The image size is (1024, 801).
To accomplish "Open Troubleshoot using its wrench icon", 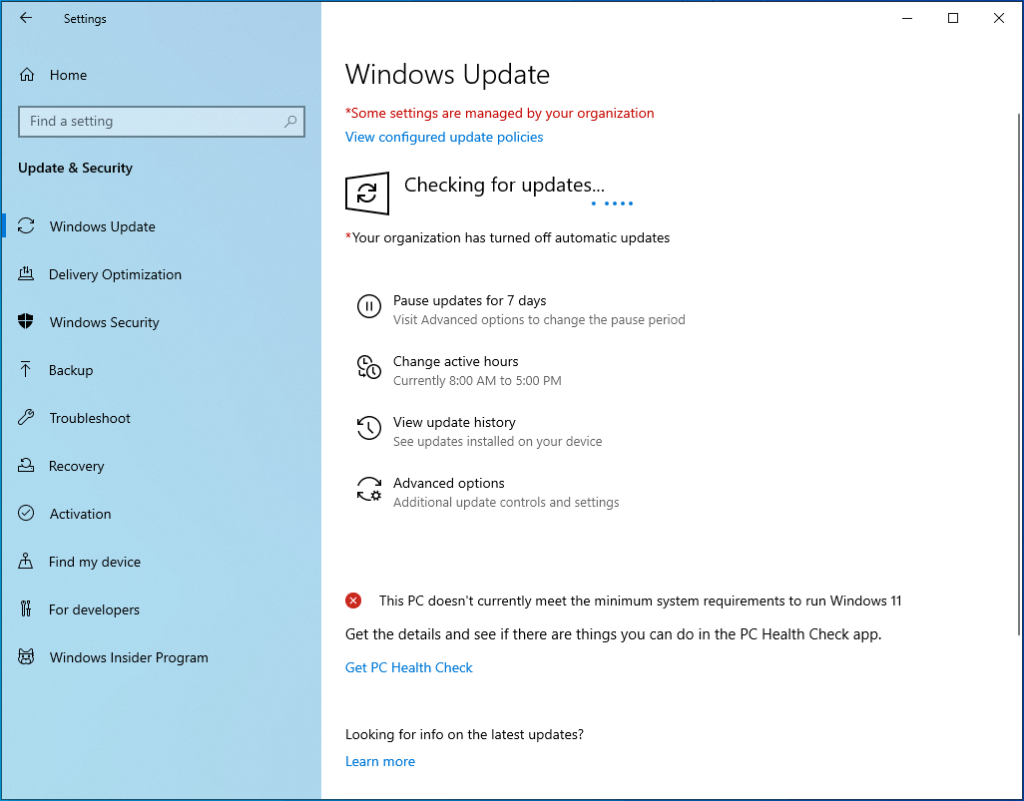I will (26, 418).
